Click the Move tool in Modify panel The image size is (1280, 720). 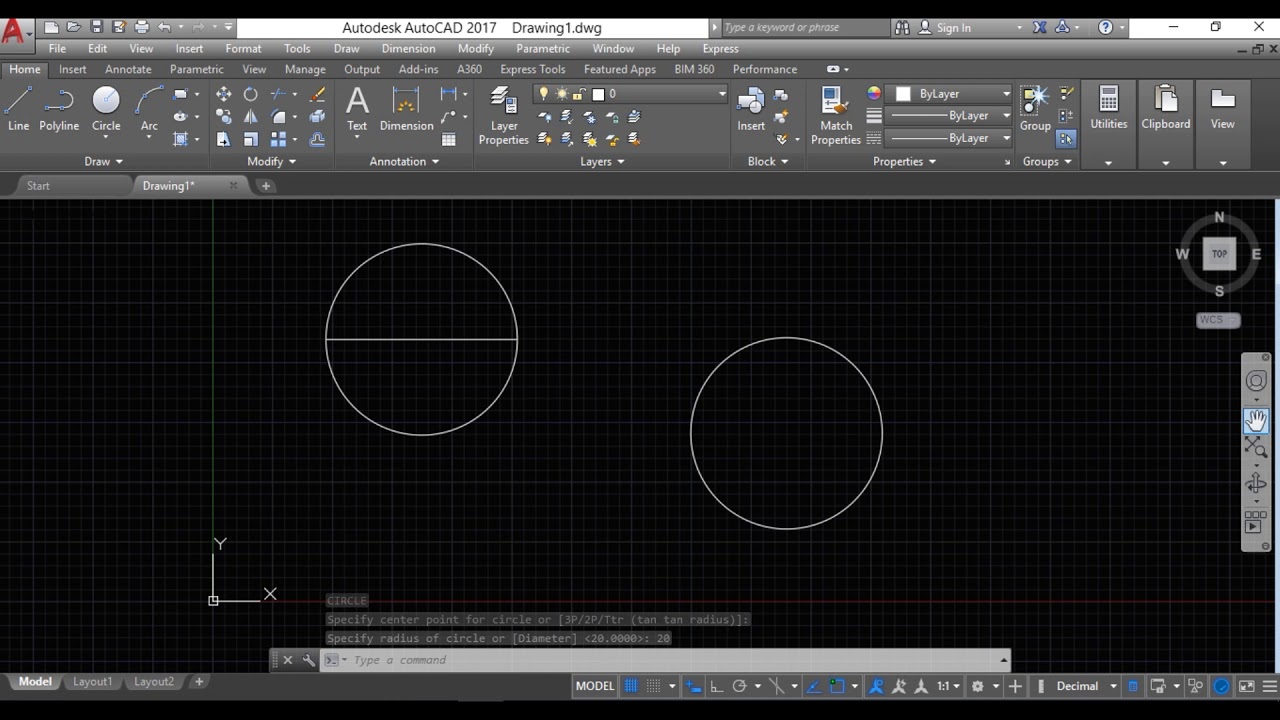[x=223, y=94]
